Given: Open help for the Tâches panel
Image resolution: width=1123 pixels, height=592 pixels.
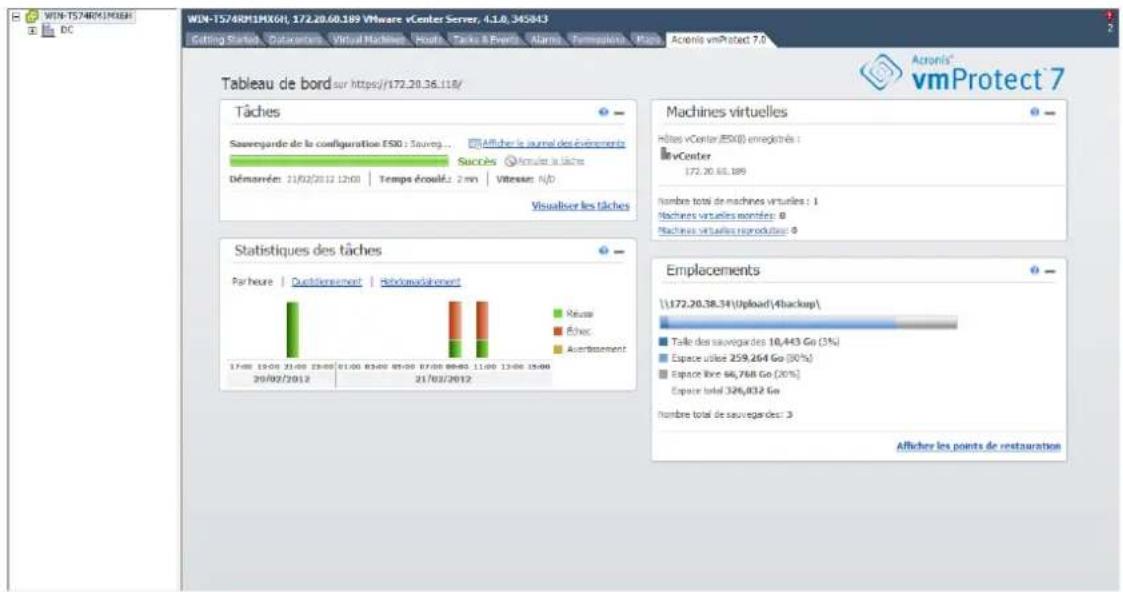Looking at the screenshot, I should point(603,112).
